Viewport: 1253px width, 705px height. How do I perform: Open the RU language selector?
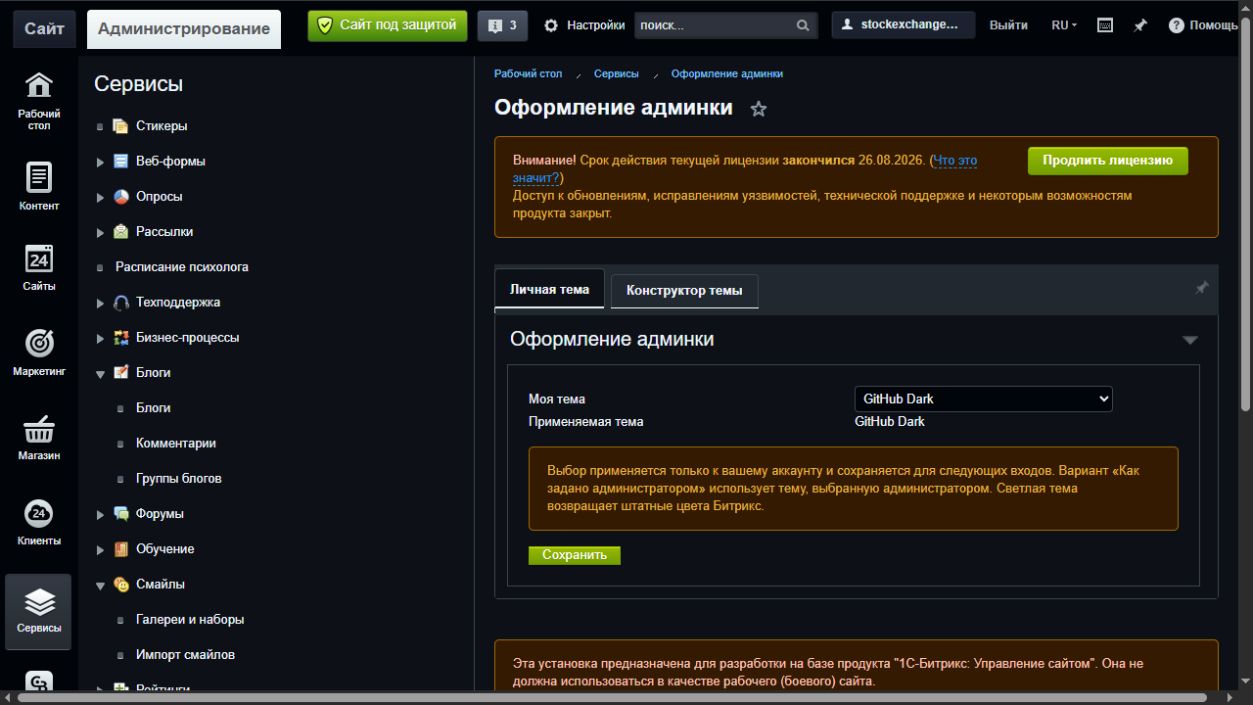point(1064,26)
